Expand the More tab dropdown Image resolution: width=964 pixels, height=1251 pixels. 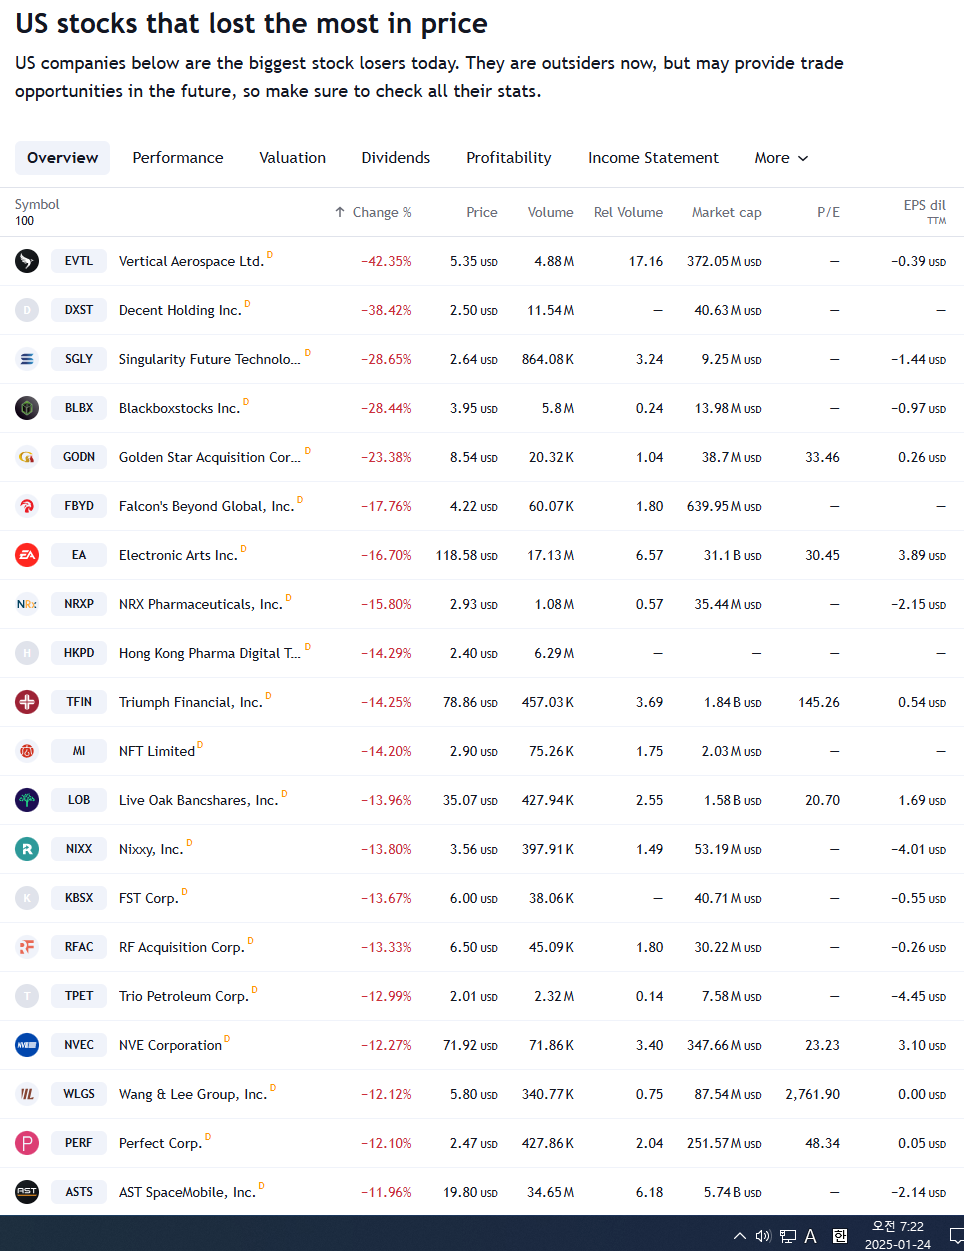pyautogui.click(x=781, y=158)
